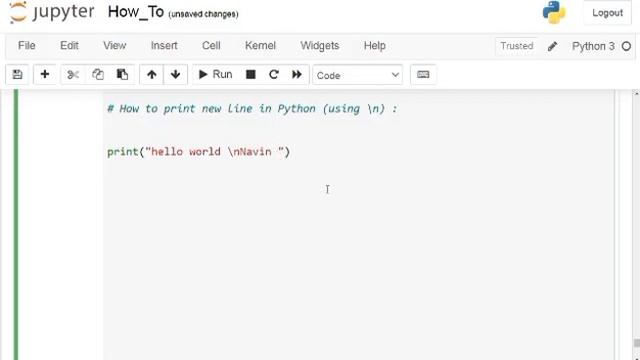
Task: Open the View menu
Action: 114,46
